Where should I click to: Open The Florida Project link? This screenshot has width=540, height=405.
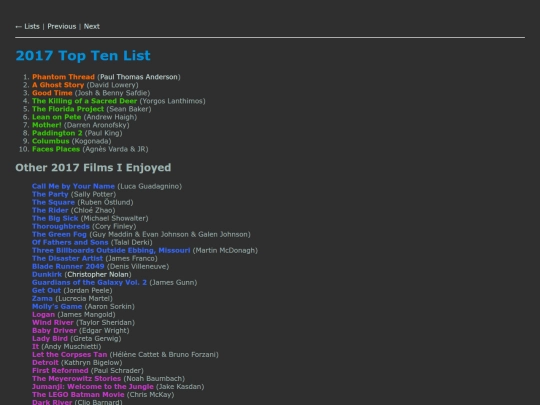(x=68, y=109)
